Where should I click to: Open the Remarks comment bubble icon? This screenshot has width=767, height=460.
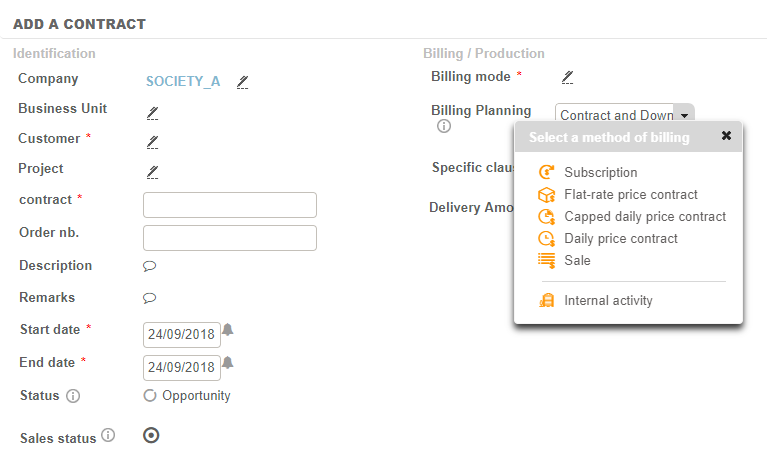point(150,298)
